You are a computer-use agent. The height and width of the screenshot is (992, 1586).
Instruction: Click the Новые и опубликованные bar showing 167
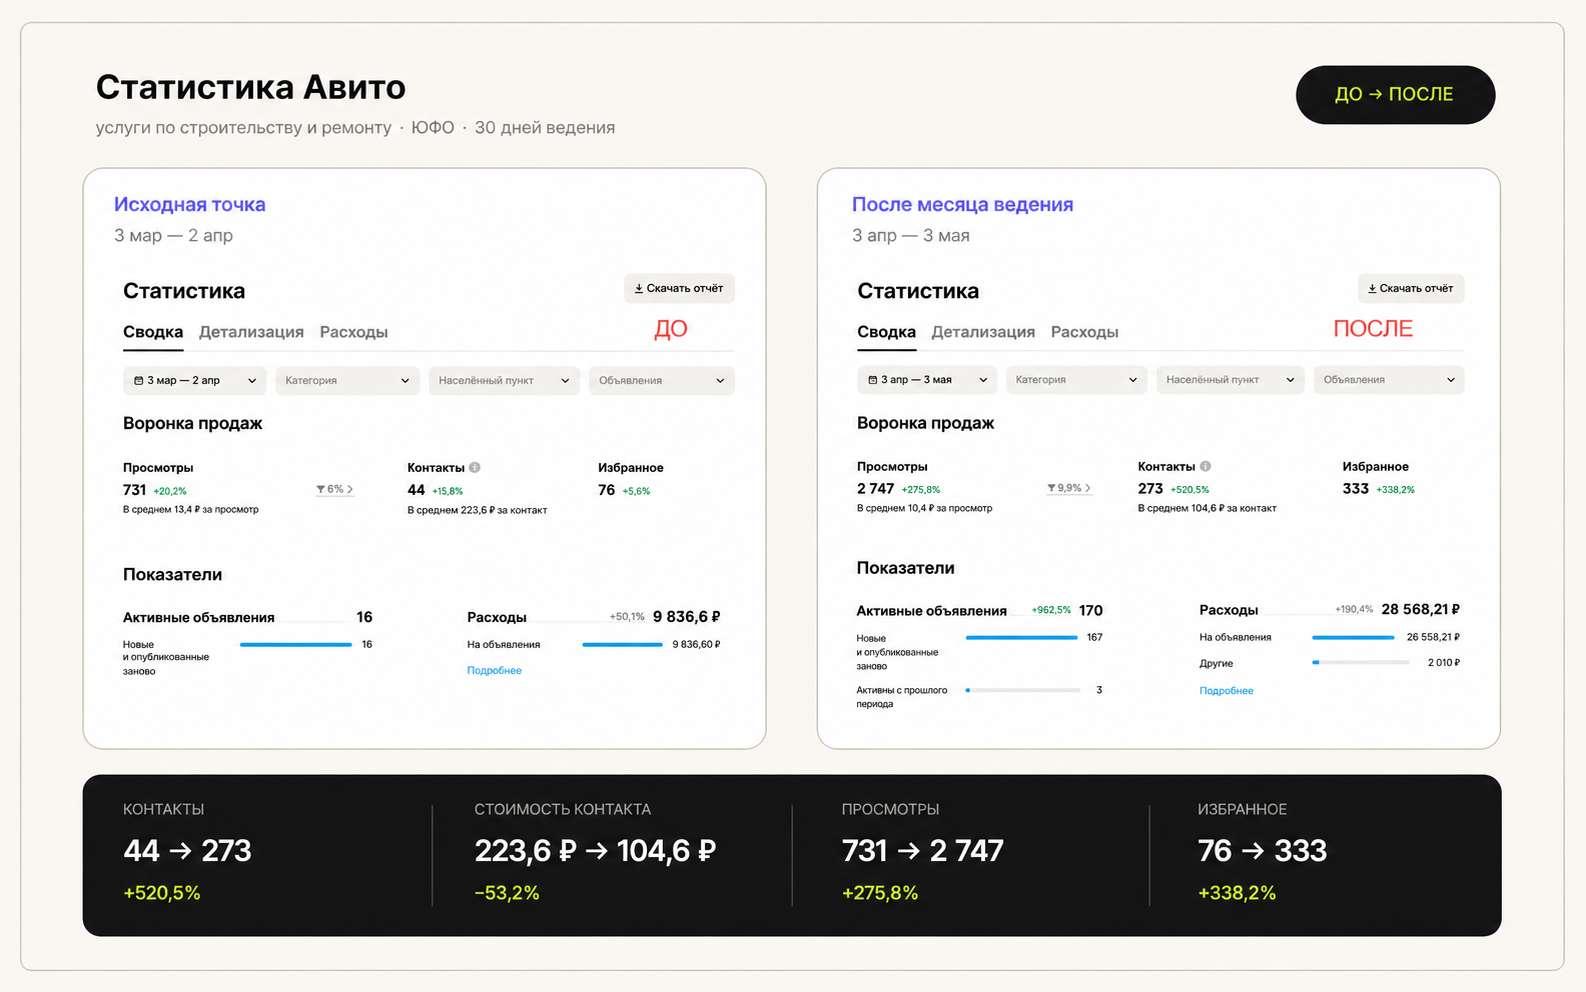1021,637
